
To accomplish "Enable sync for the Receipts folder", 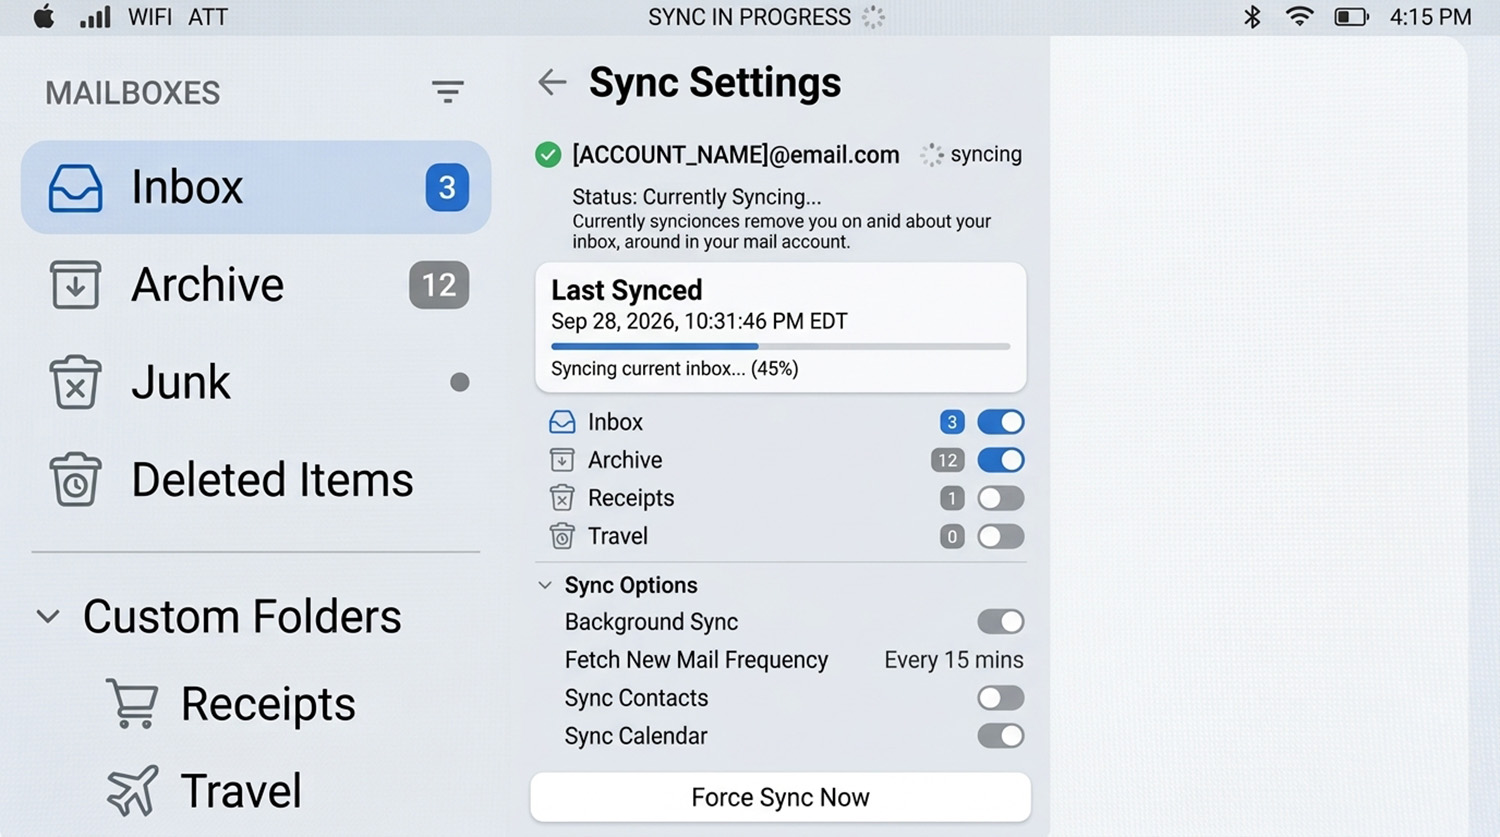I will point(1001,498).
